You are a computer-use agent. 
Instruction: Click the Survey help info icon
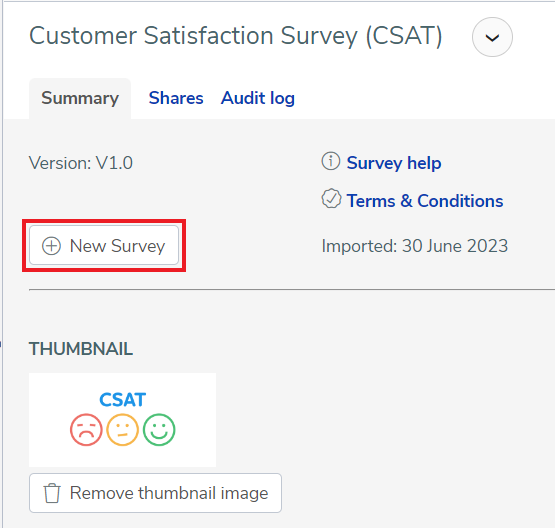(331, 161)
